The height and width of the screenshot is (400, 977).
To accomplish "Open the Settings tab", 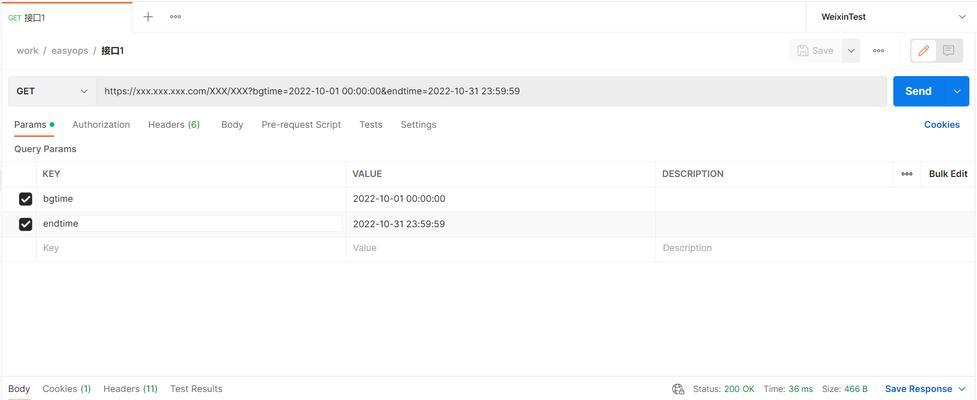I will click(x=418, y=125).
